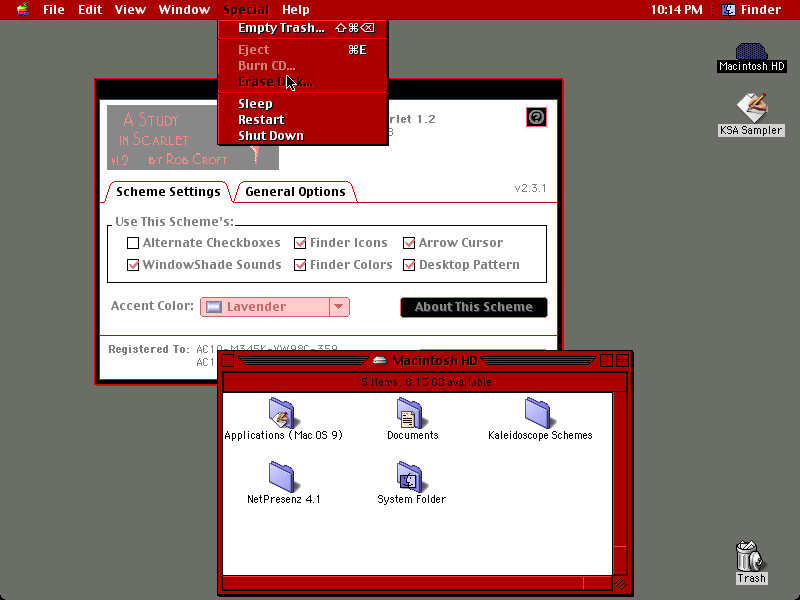Select the Kaleidoscope Schemes folder
The image size is (800, 600).
point(540,419)
